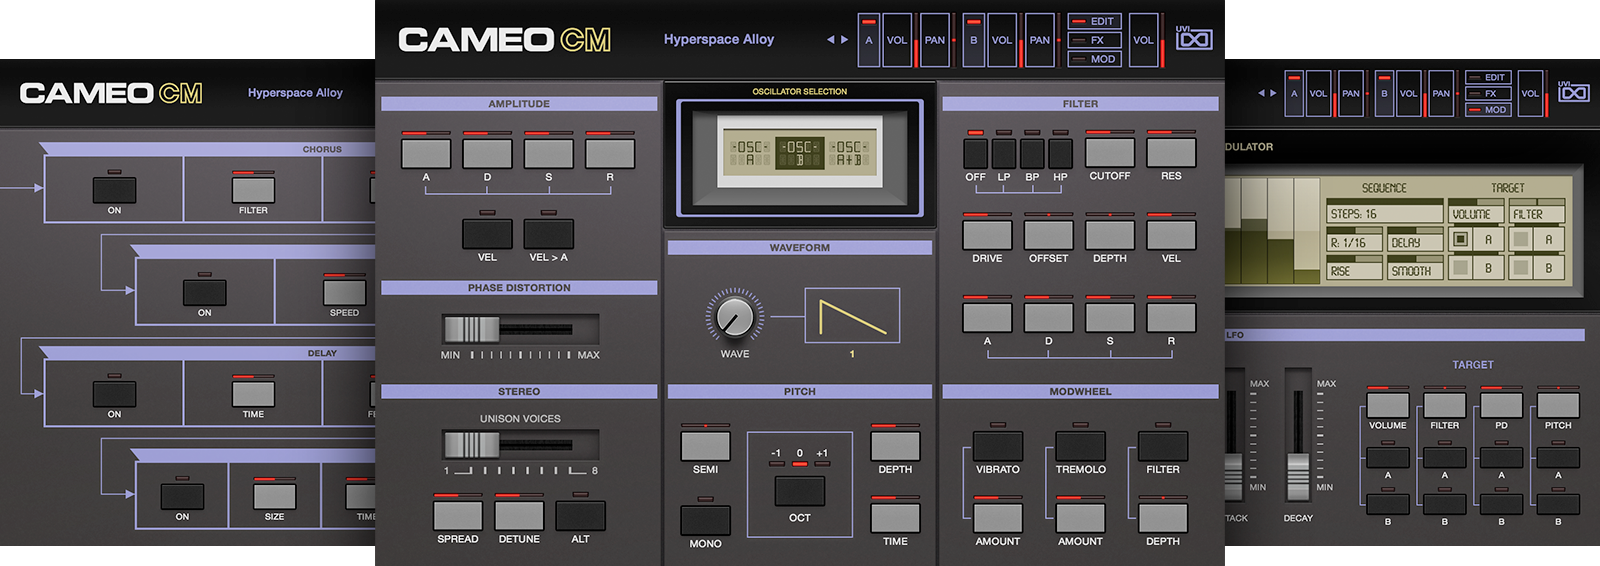This screenshot has height=566, width=1600.
Task: Adjust DECAY slider in right window
Action: tap(1298, 434)
